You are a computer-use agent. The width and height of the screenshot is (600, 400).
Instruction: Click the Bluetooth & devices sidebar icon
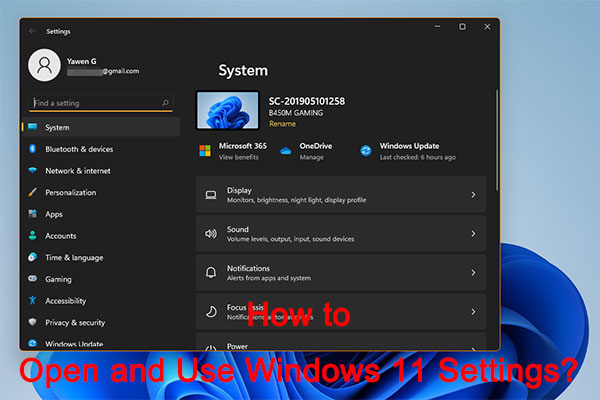(x=33, y=149)
